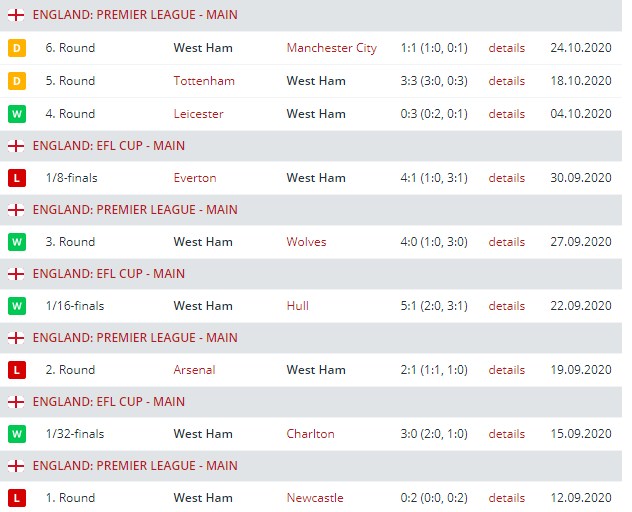
Task: Click the L badge for the Newcastle match
Action: (16, 498)
